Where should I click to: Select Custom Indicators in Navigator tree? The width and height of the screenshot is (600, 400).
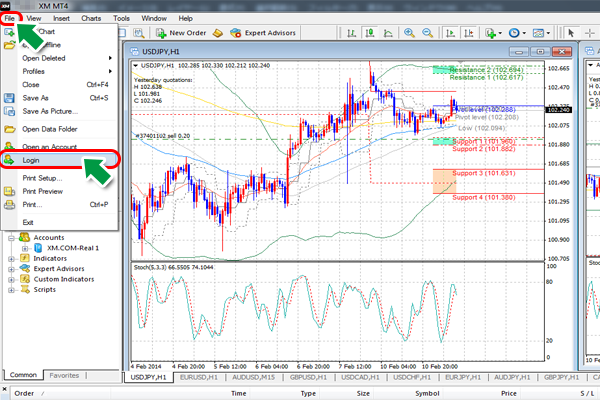click(64, 279)
